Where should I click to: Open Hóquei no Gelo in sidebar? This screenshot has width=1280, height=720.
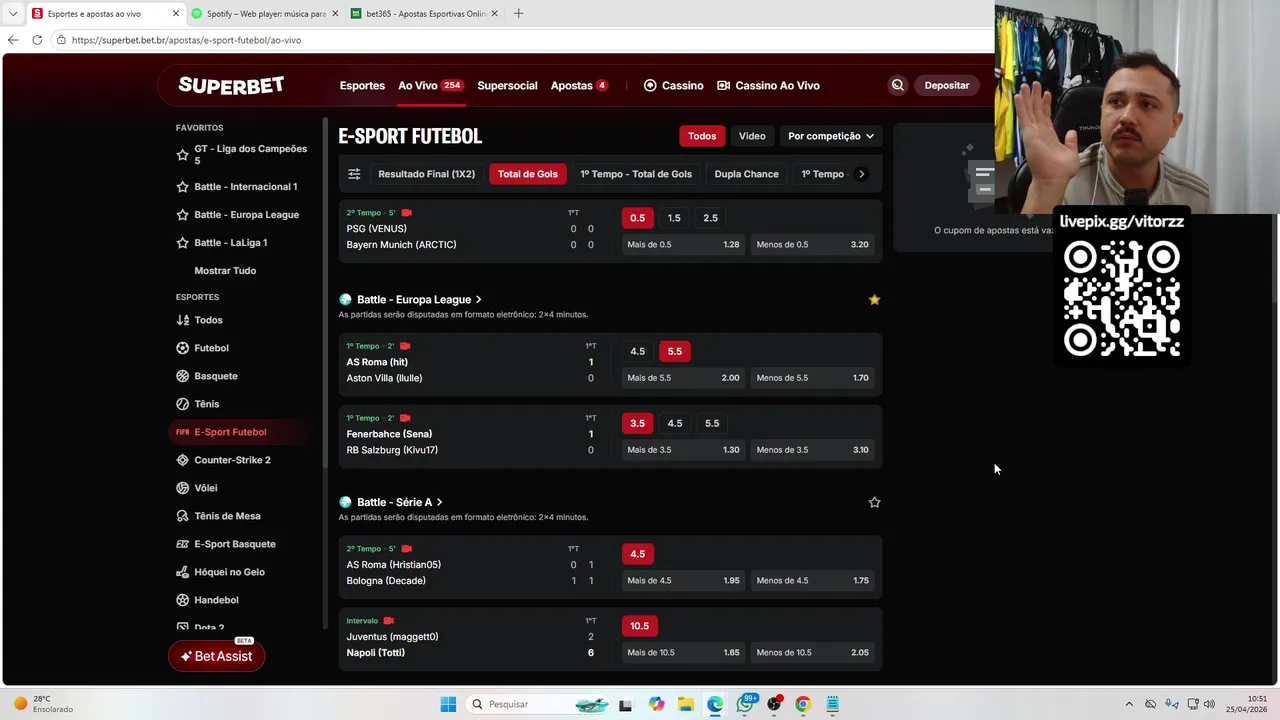tap(220, 572)
